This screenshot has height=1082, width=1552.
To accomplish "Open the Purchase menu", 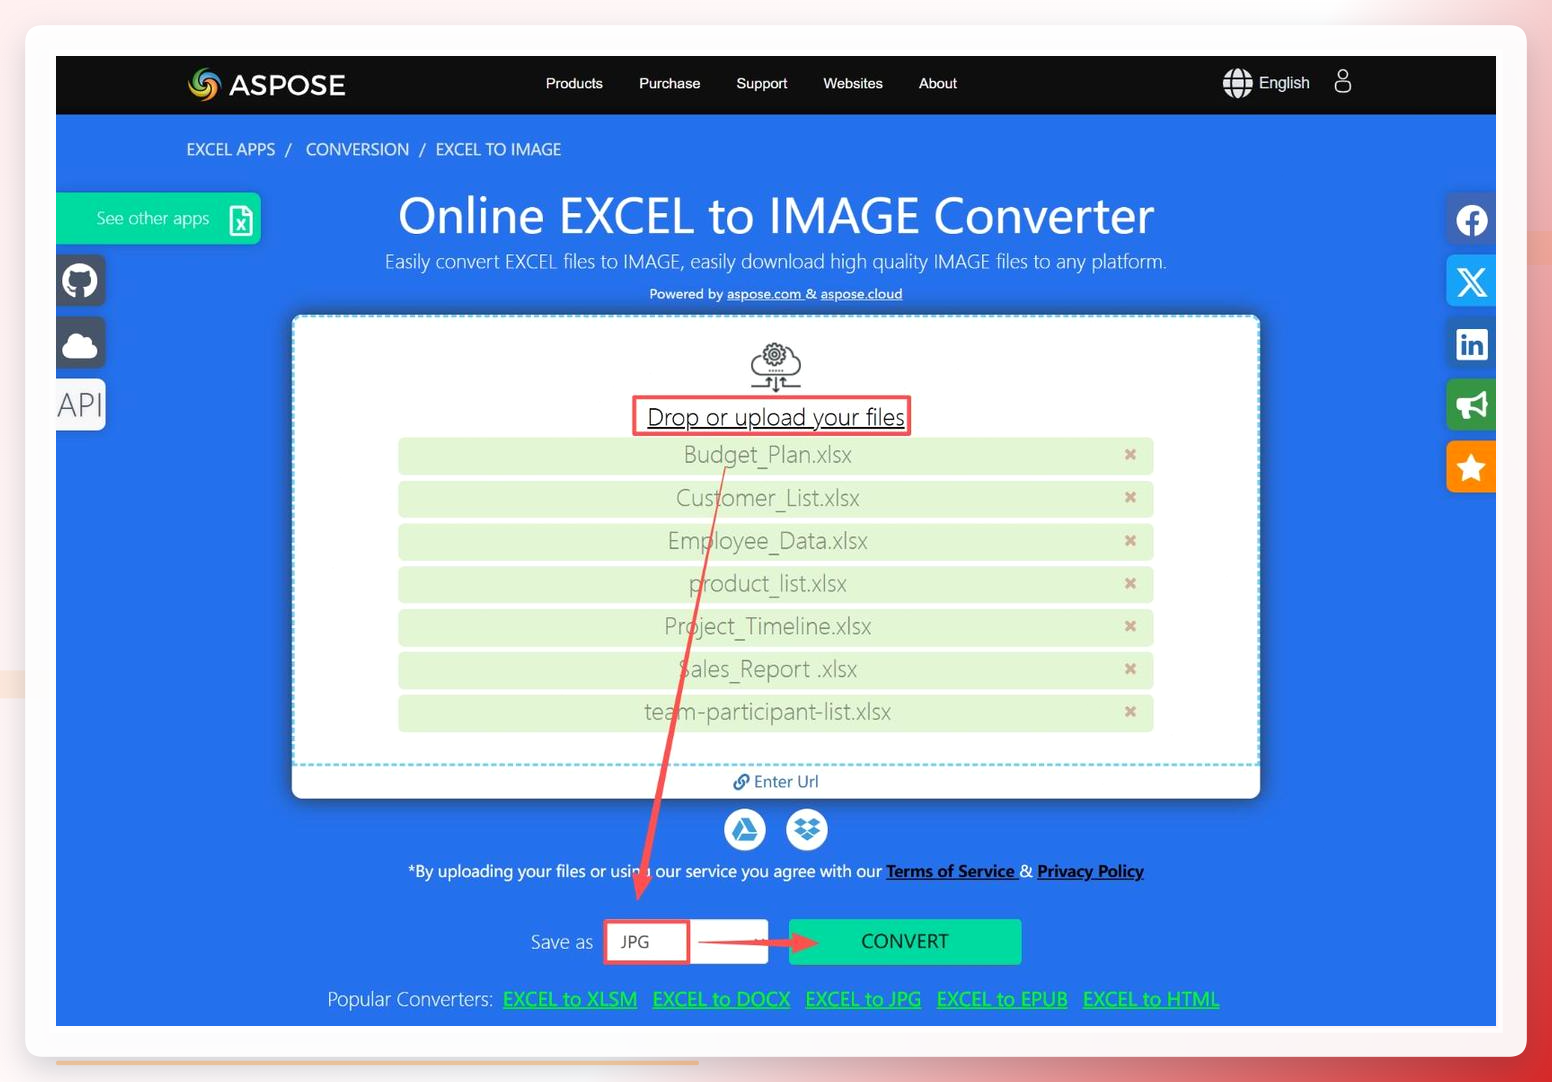I will pyautogui.click(x=669, y=84).
